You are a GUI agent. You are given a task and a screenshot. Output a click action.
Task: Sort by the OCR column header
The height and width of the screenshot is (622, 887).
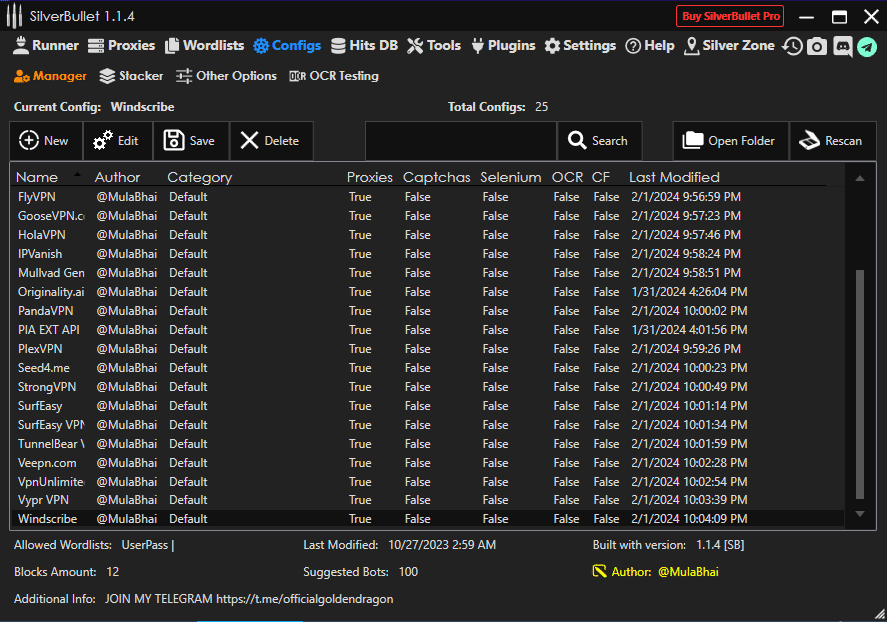567,177
